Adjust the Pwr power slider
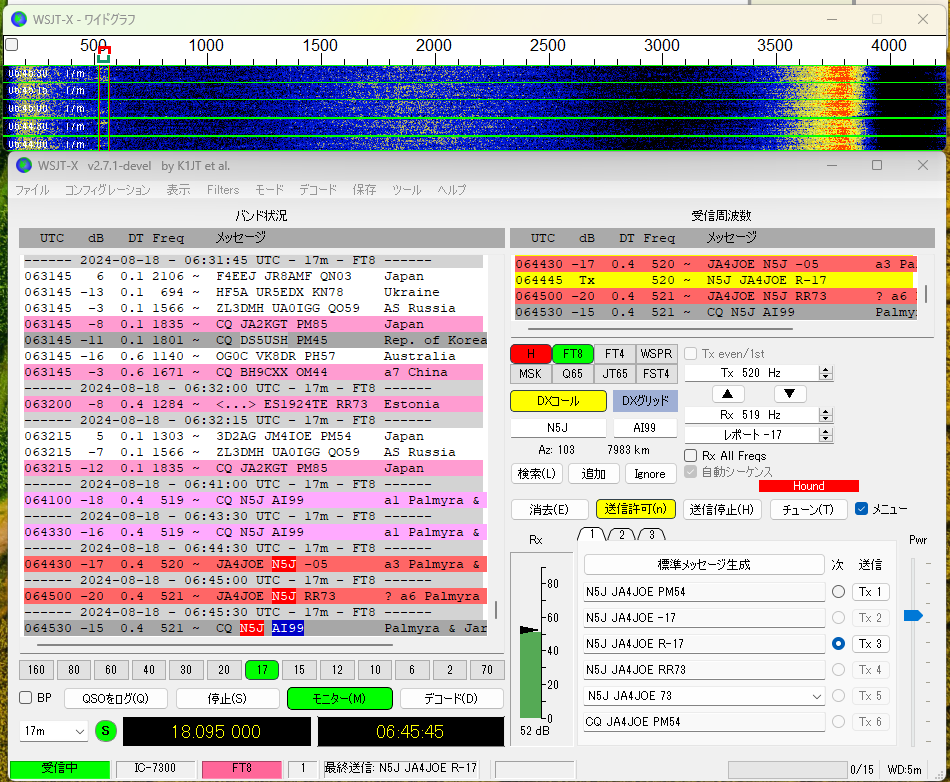This screenshot has width=950, height=782. (912, 616)
